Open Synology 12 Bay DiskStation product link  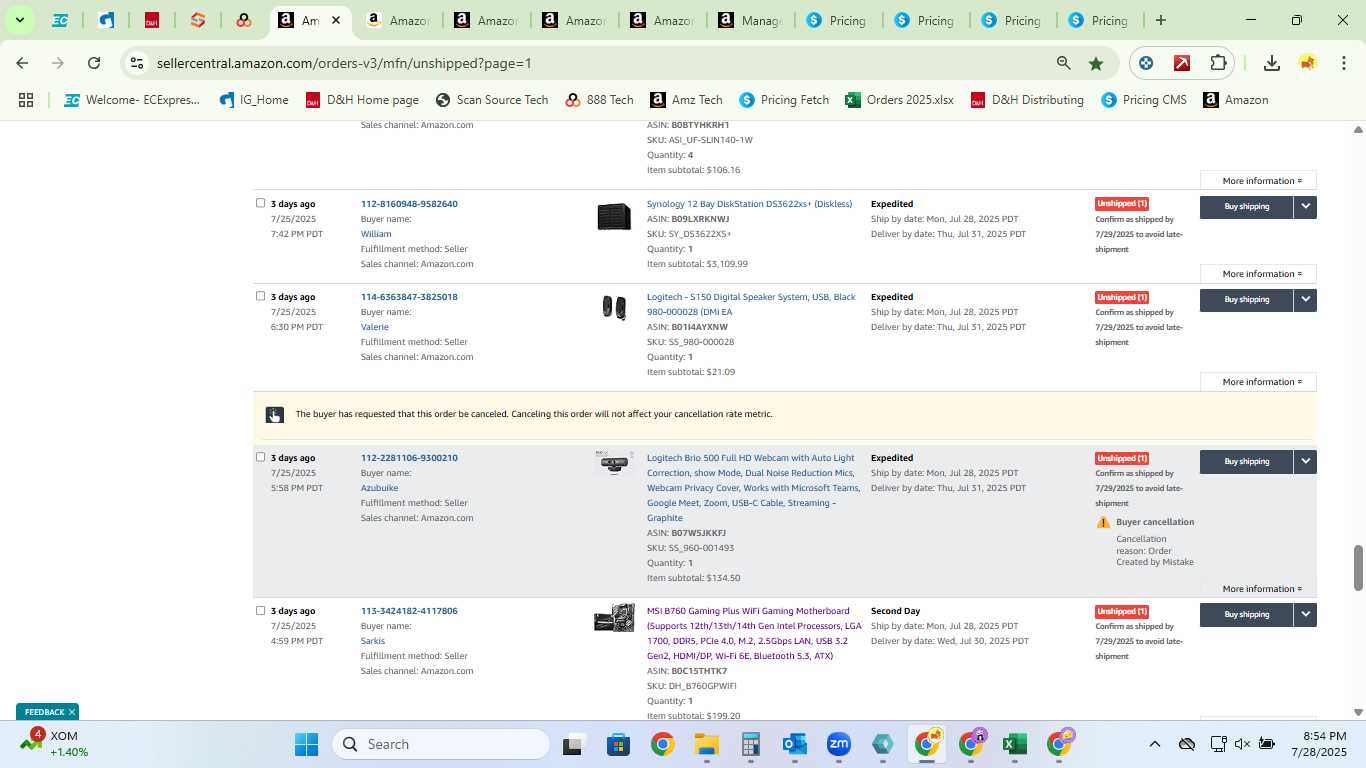(749, 204)
